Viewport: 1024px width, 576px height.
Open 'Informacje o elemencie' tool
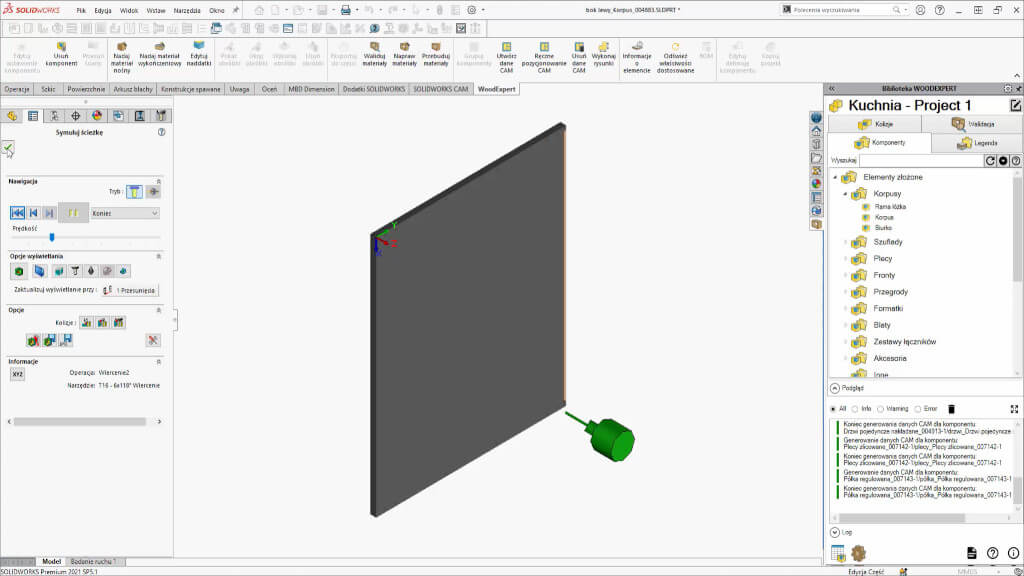click(637, 57)
